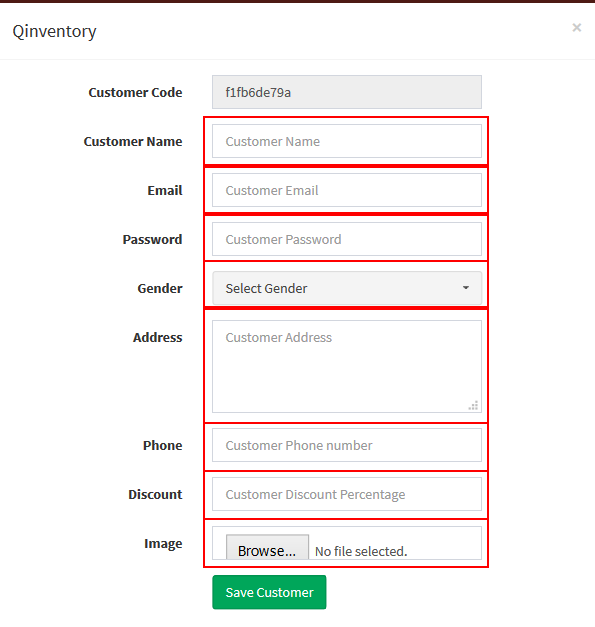Screen dimensions: 595x627
Task: Close the Qinventory dialog with the X
Action: [x=576, y=28]
